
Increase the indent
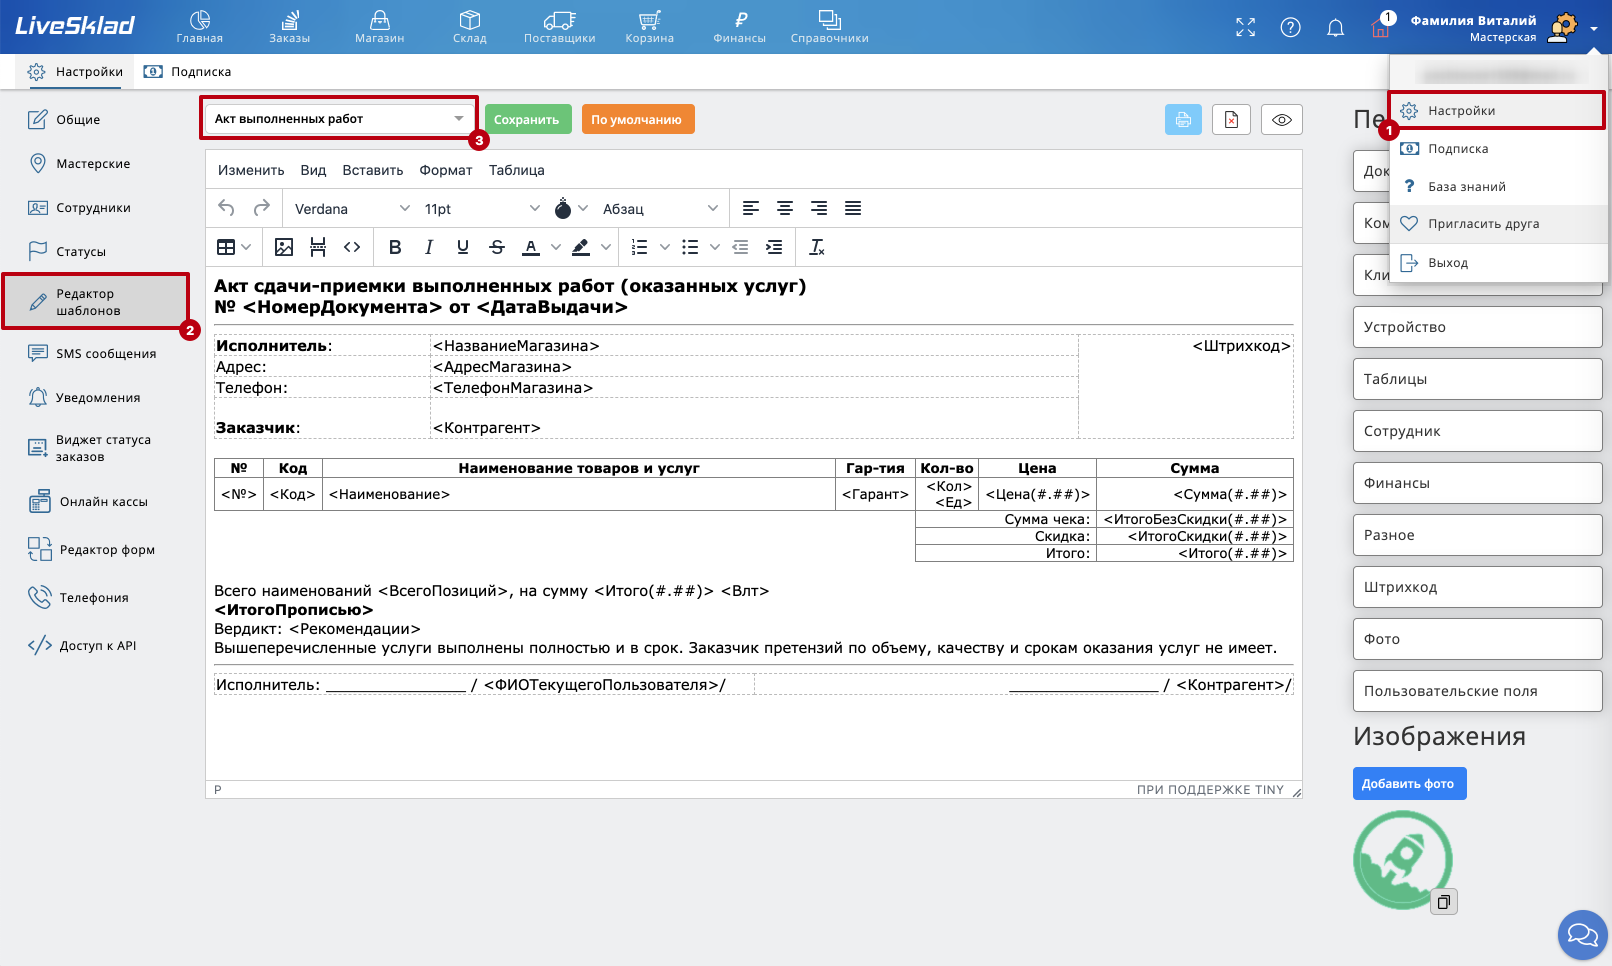774,247
